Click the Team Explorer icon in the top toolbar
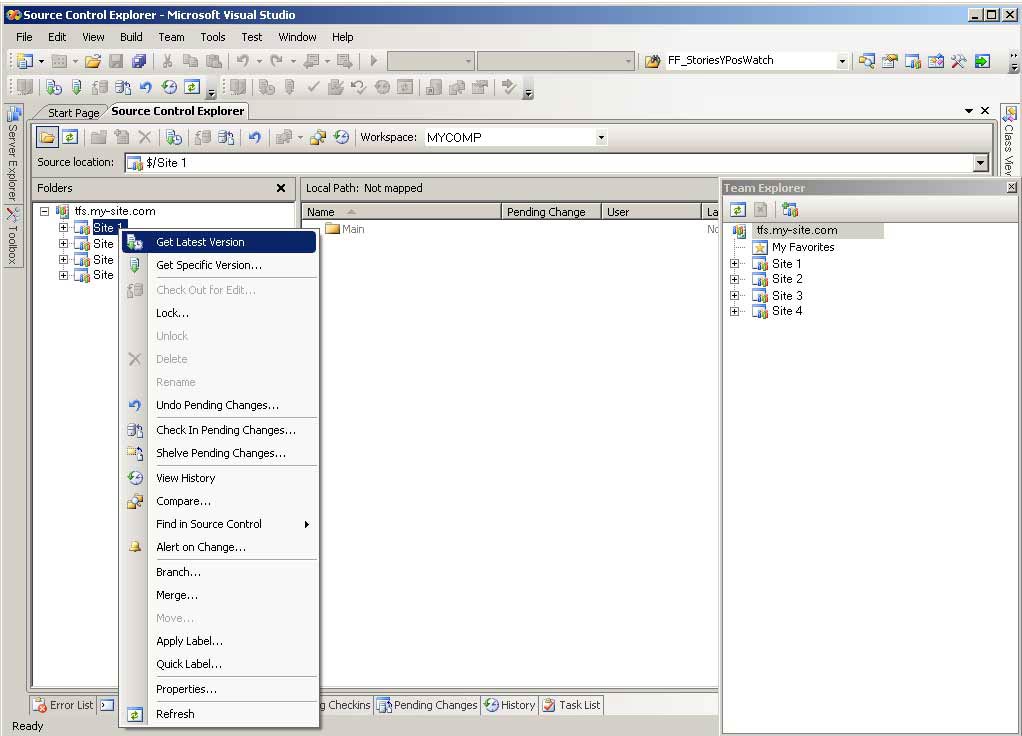This screenshot has width=1022, height=736. click(912, 61)
